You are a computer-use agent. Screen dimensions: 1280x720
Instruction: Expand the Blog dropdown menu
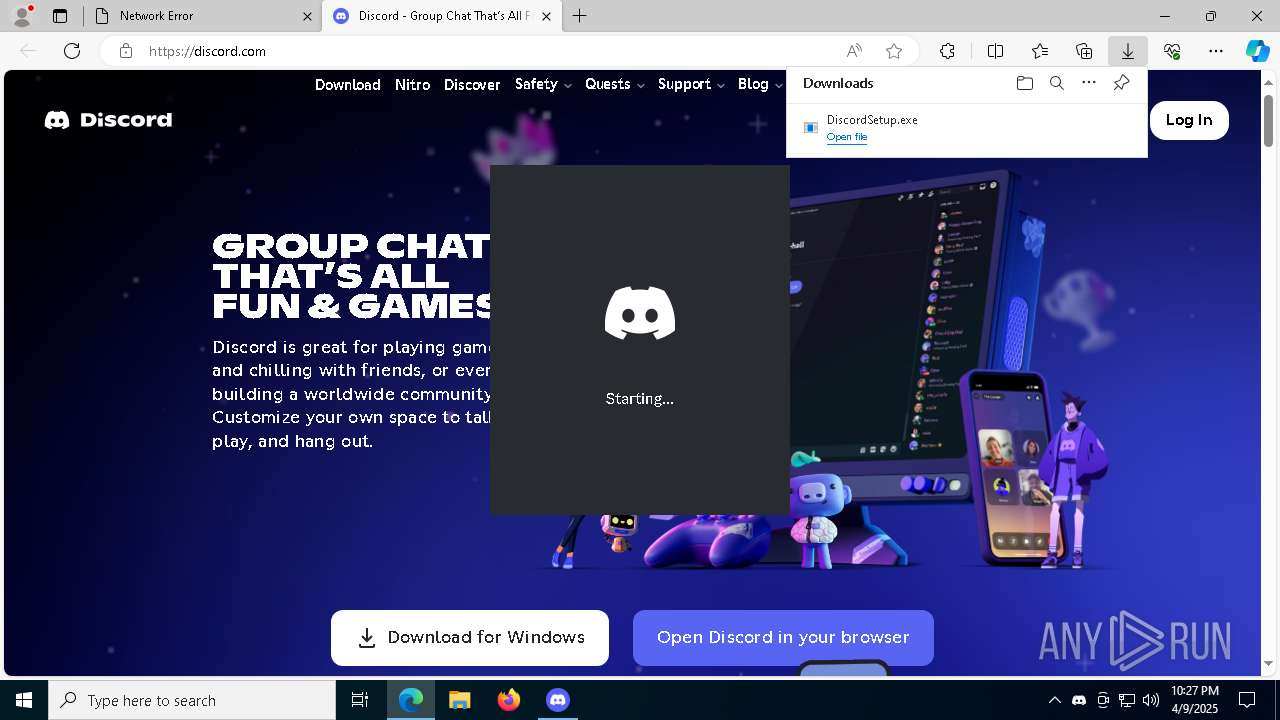click(x=760, y=85)
